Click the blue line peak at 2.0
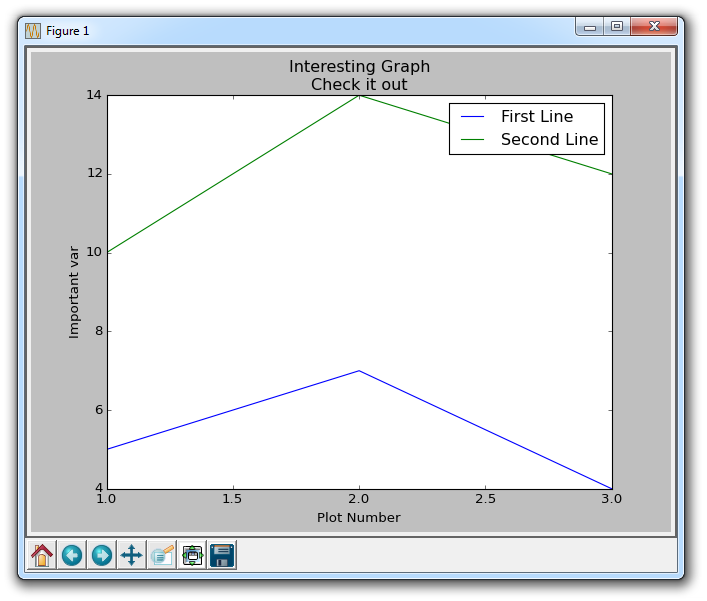This screenshot has height=601, width=707. 359,371
